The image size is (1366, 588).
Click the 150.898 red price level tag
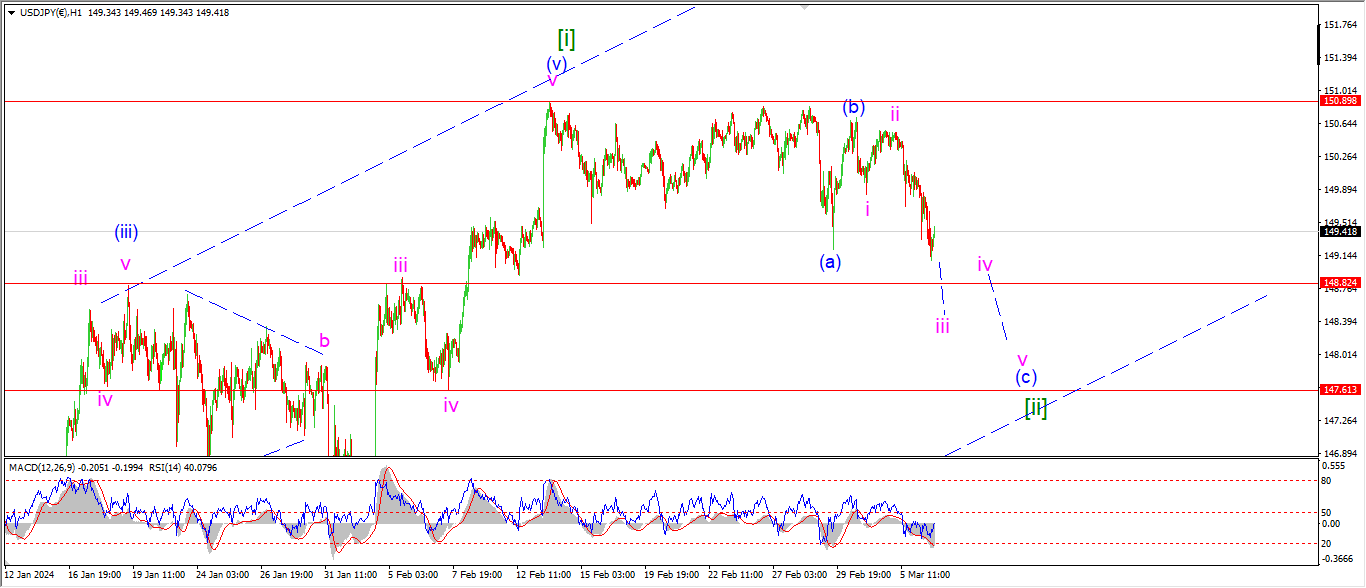[x=1339, y=101]
